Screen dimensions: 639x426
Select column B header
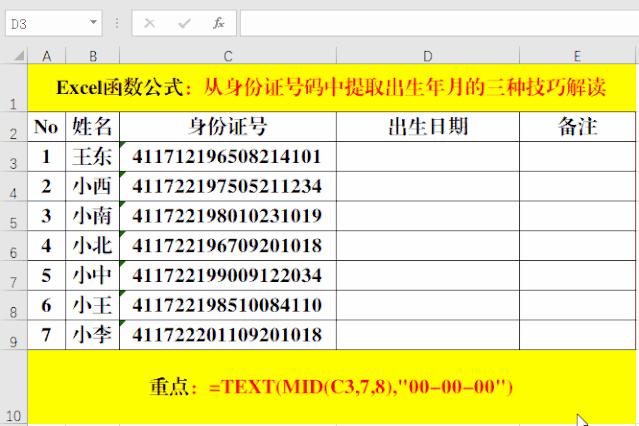coord(93,55)
